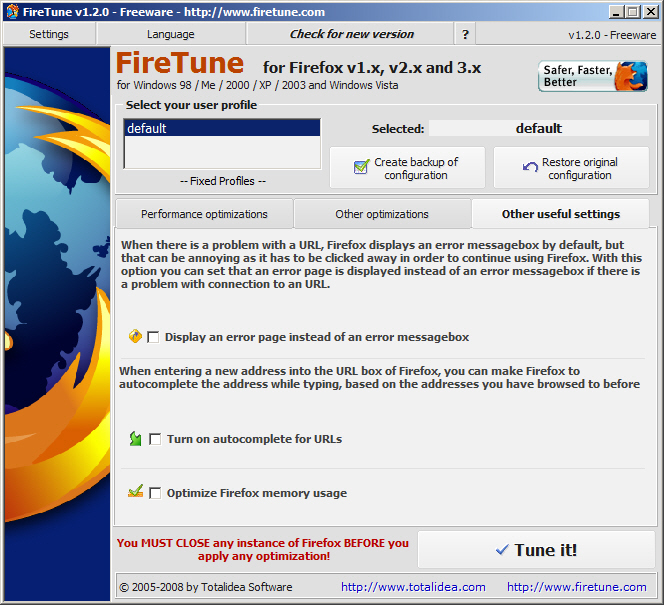Click Restore original configuration button
The height and width of the screenshot is (605, 664).
point(571,168)
